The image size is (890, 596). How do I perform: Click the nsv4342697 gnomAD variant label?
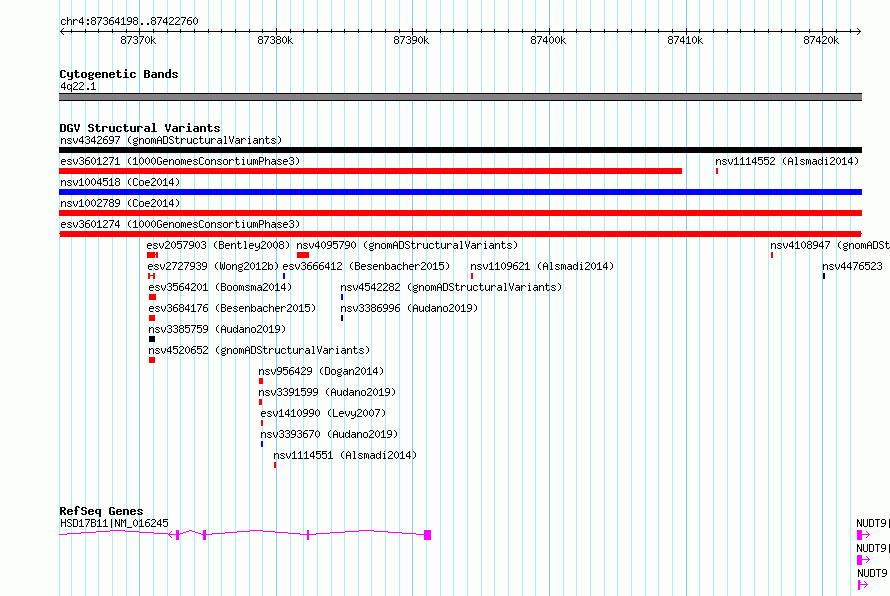(171, 140)
